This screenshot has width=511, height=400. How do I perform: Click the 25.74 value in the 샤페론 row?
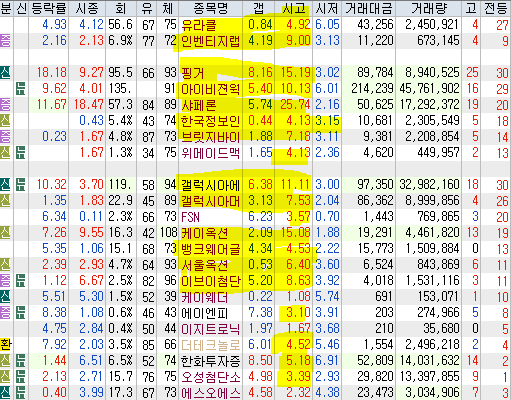tap(295, 105)
